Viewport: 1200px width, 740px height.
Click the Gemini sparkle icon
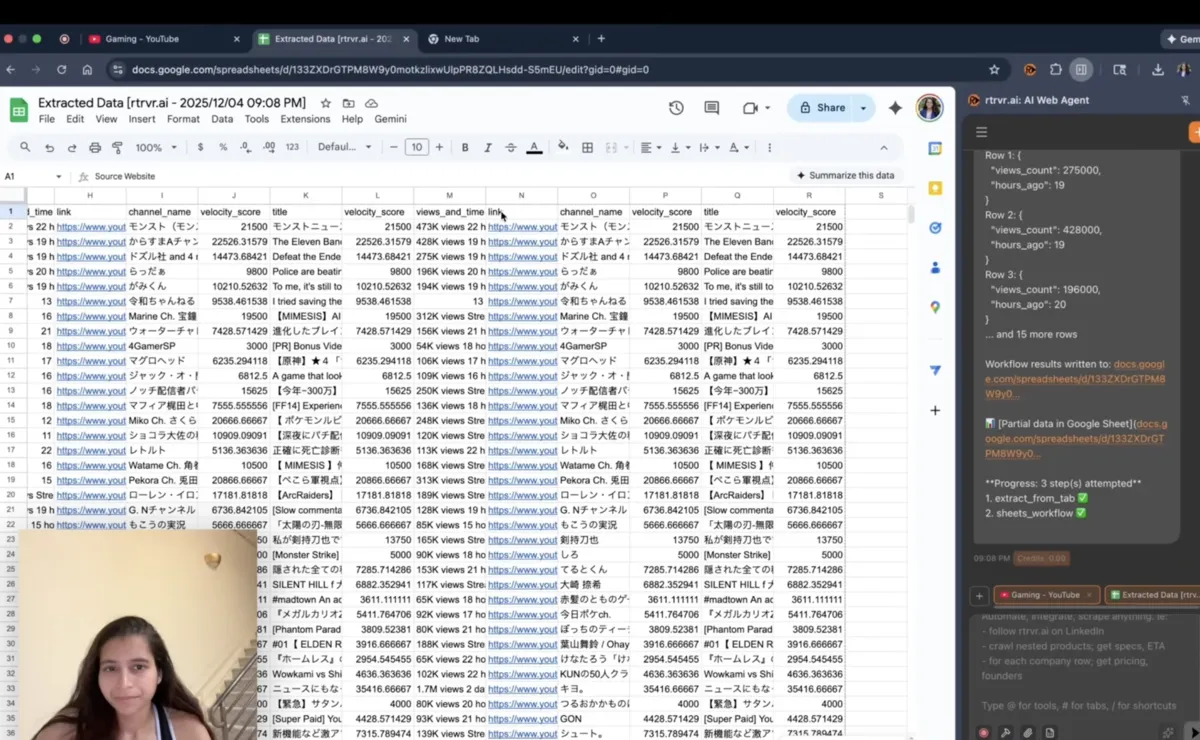click(x=895, y=108)
